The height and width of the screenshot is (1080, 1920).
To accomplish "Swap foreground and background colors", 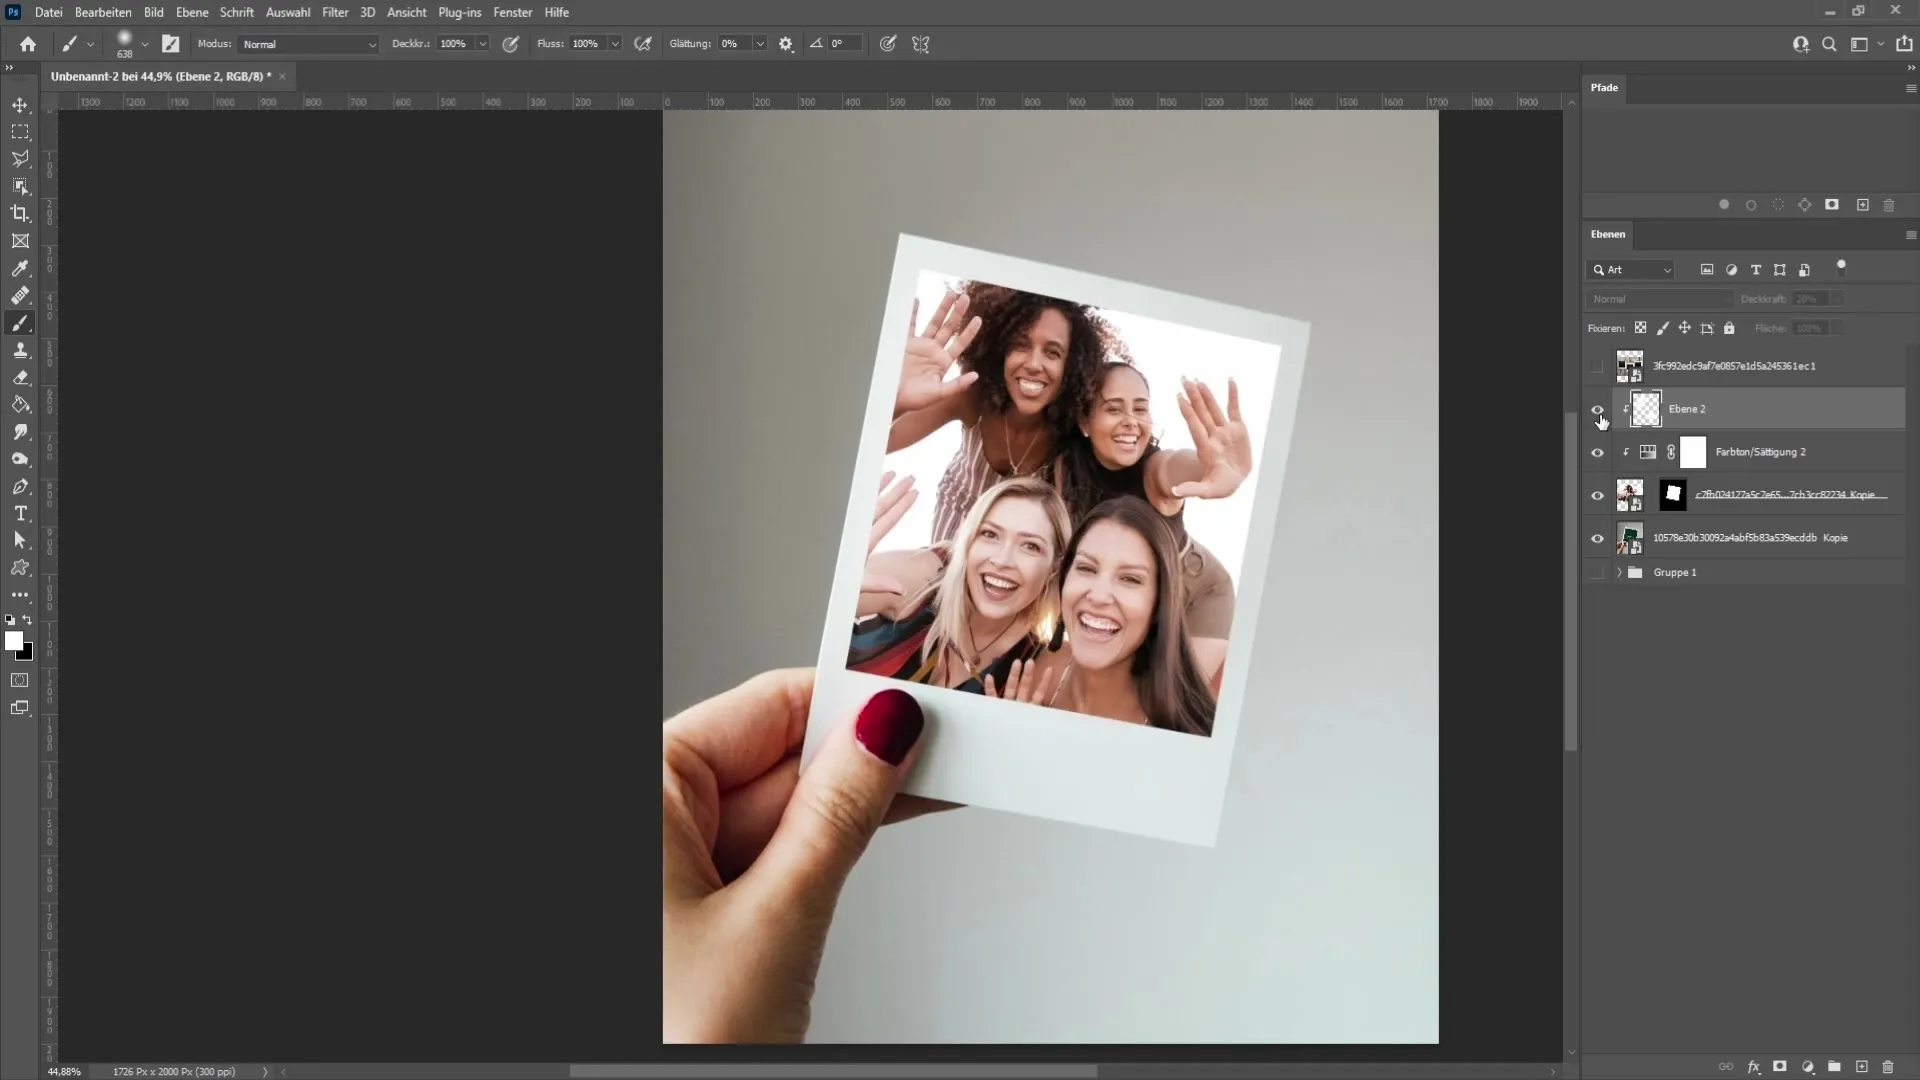I will point(27,620).
